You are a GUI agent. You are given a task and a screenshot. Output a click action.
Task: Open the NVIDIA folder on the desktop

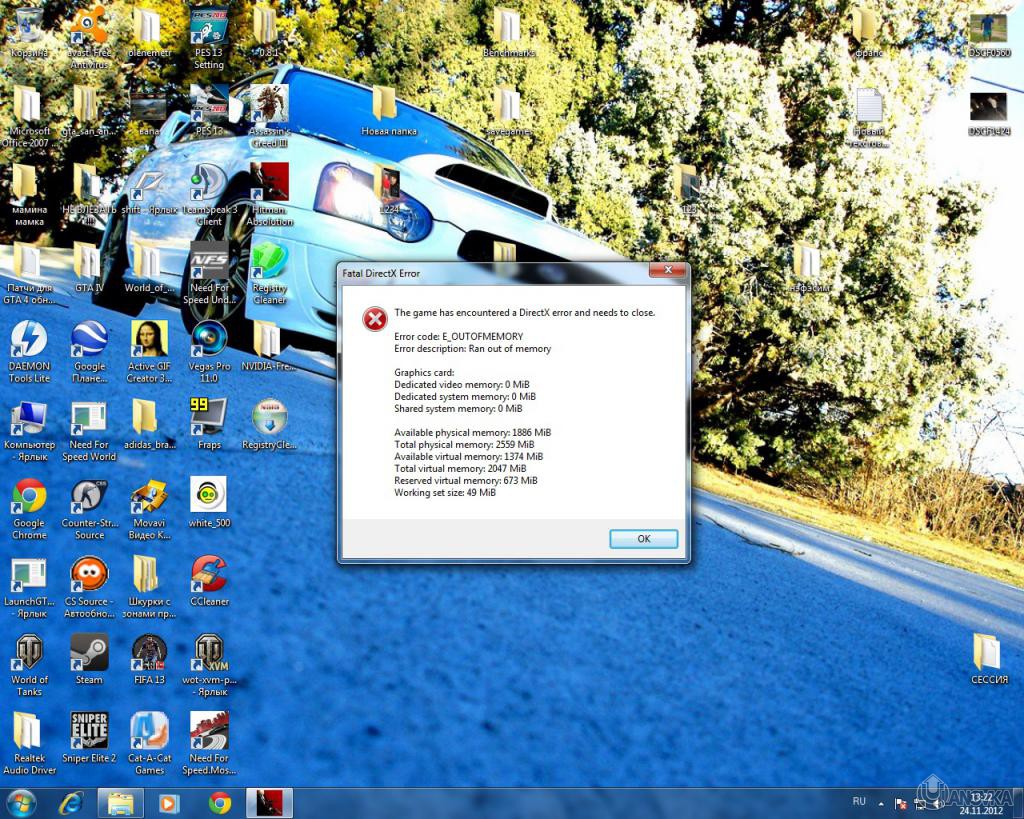pos(268,345)
